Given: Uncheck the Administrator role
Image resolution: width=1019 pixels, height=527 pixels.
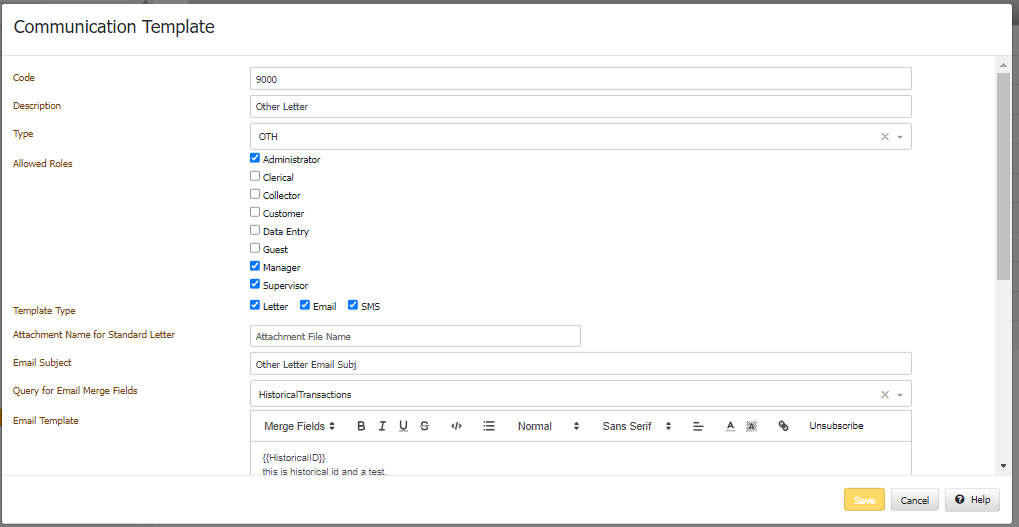Looking at the screenshot, I should coord(255,158).
